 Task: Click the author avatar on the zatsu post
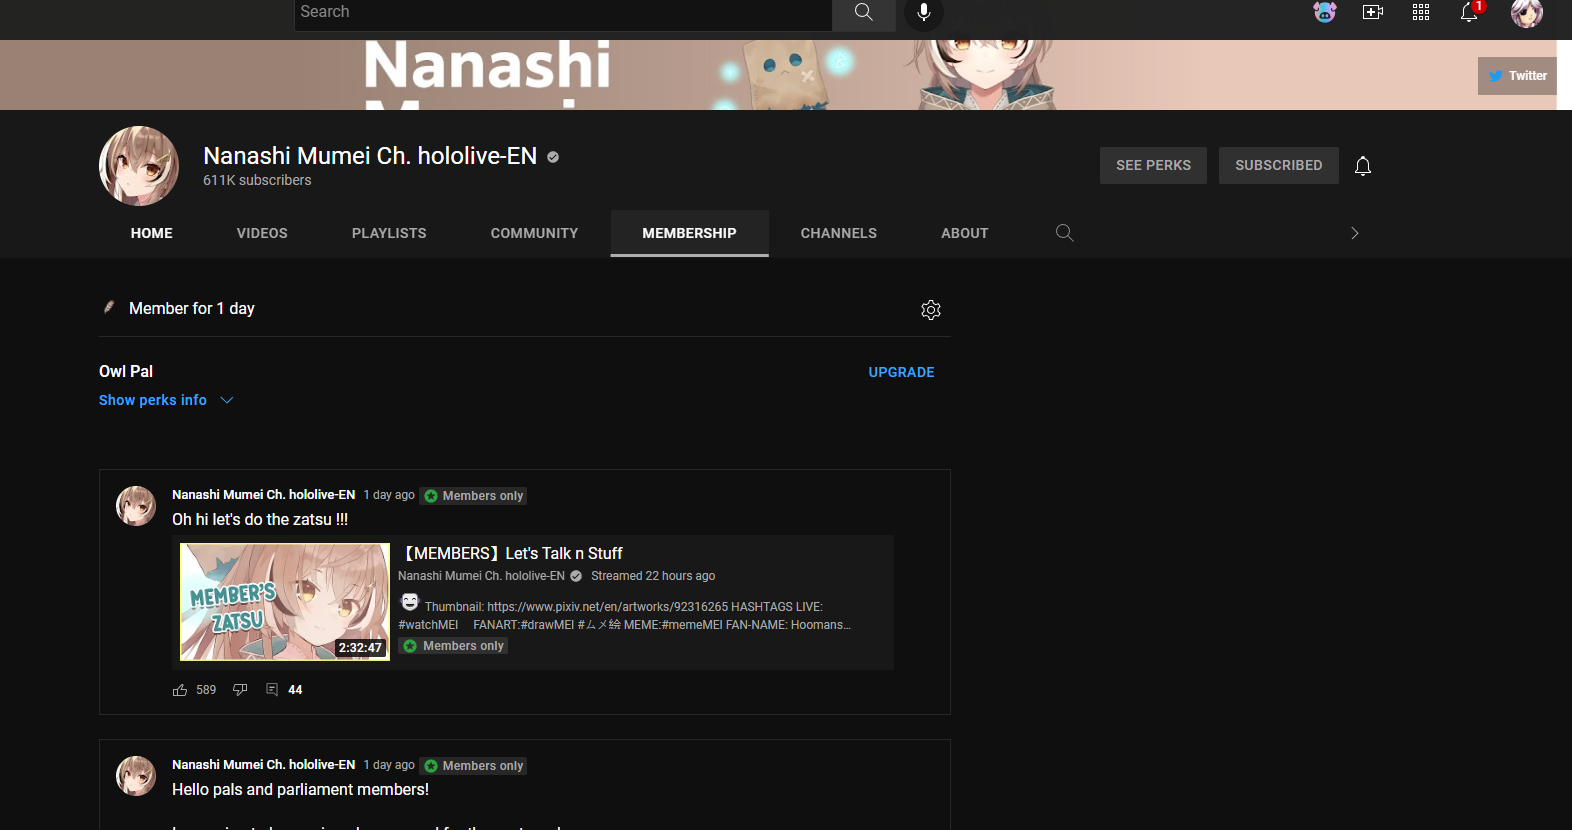136,506
